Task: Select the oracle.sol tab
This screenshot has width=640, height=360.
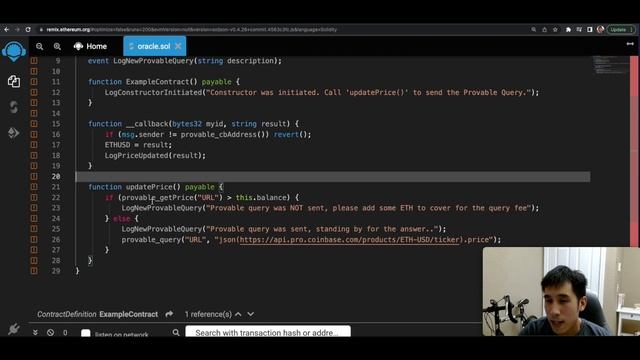Action: point(154,46)
